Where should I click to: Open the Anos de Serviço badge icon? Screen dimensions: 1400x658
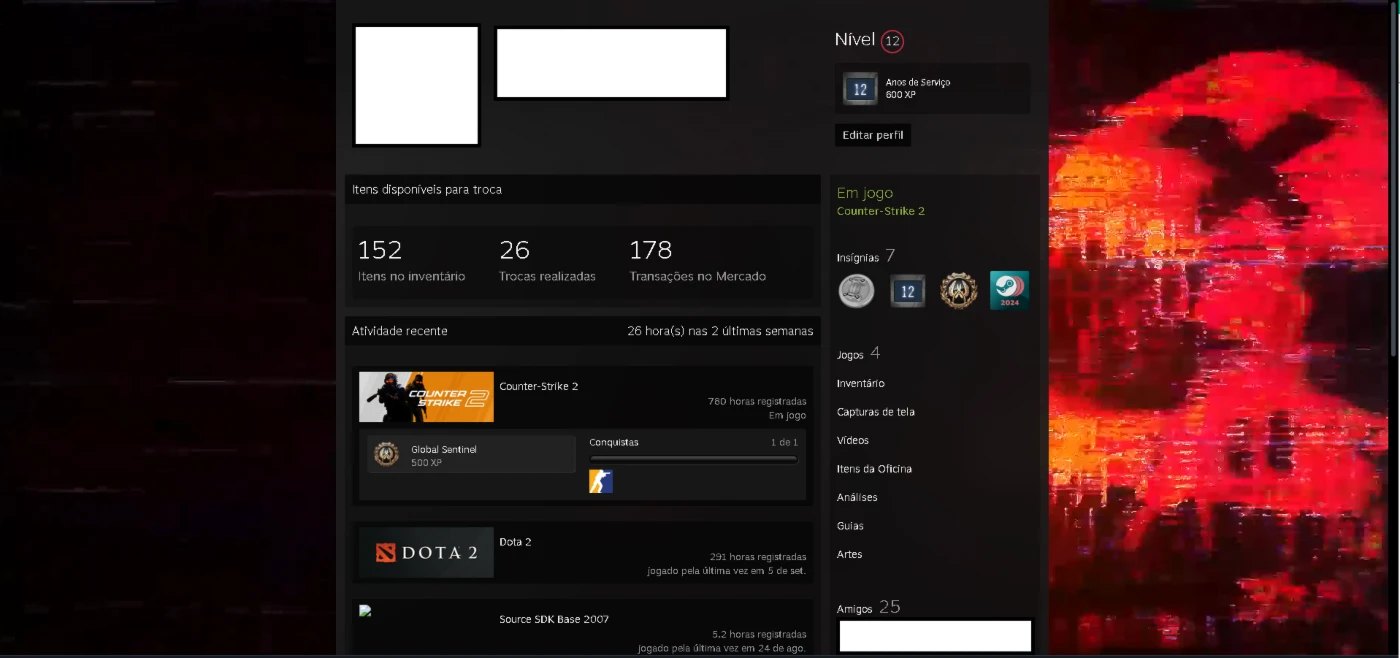(x=860, y=89)
